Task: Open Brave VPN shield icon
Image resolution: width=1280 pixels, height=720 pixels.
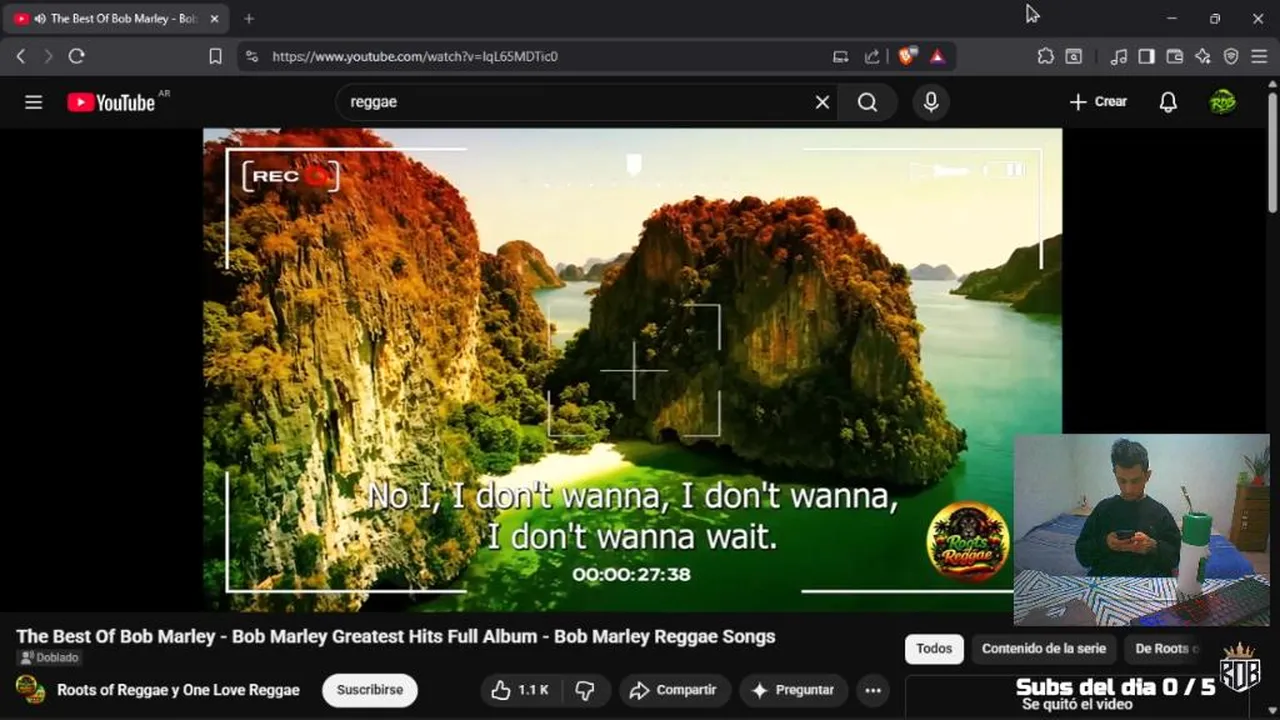Action: pos(1231,56)
